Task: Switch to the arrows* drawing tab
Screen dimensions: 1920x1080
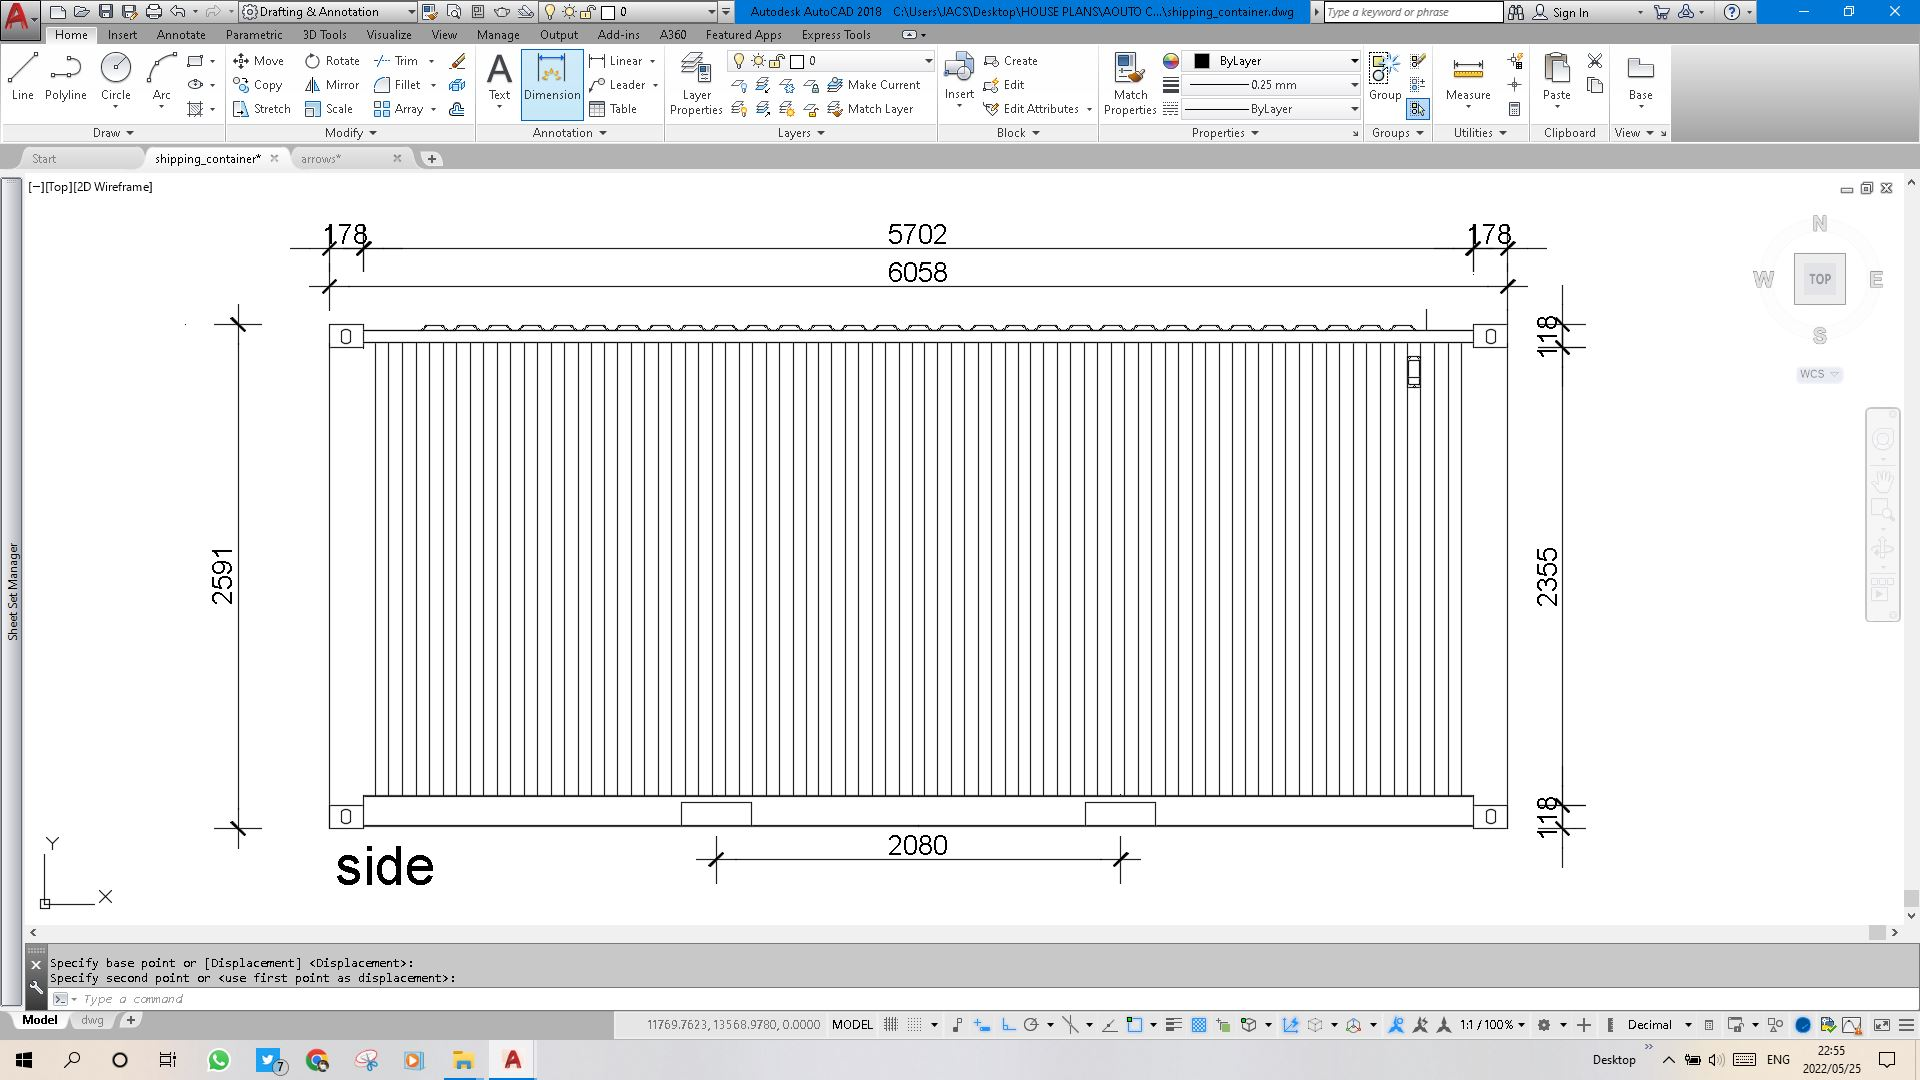Action: 321,159
